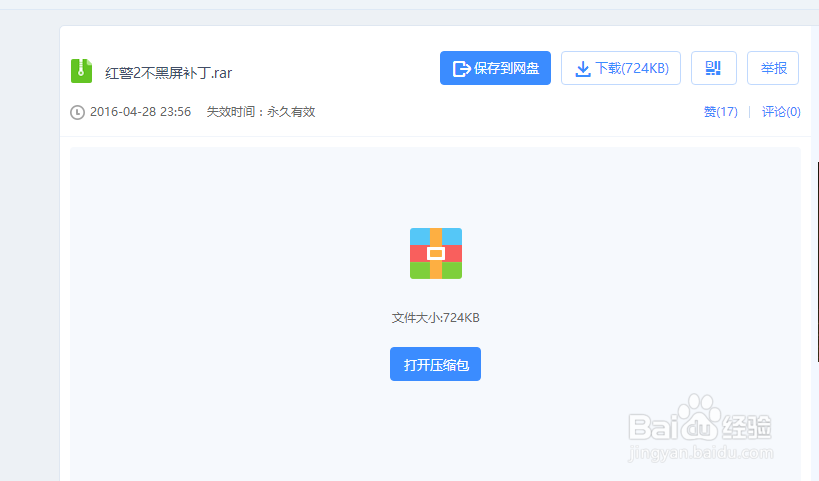Click the colorful archive package icon
This screenshot has height=481, width=819.
pos(436,253)
